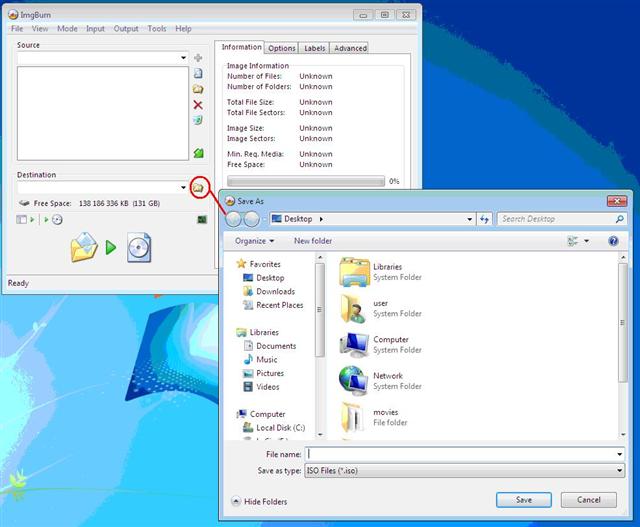Click the Cancel button in Save As
The image size is (640, 527).
point(589,500)
